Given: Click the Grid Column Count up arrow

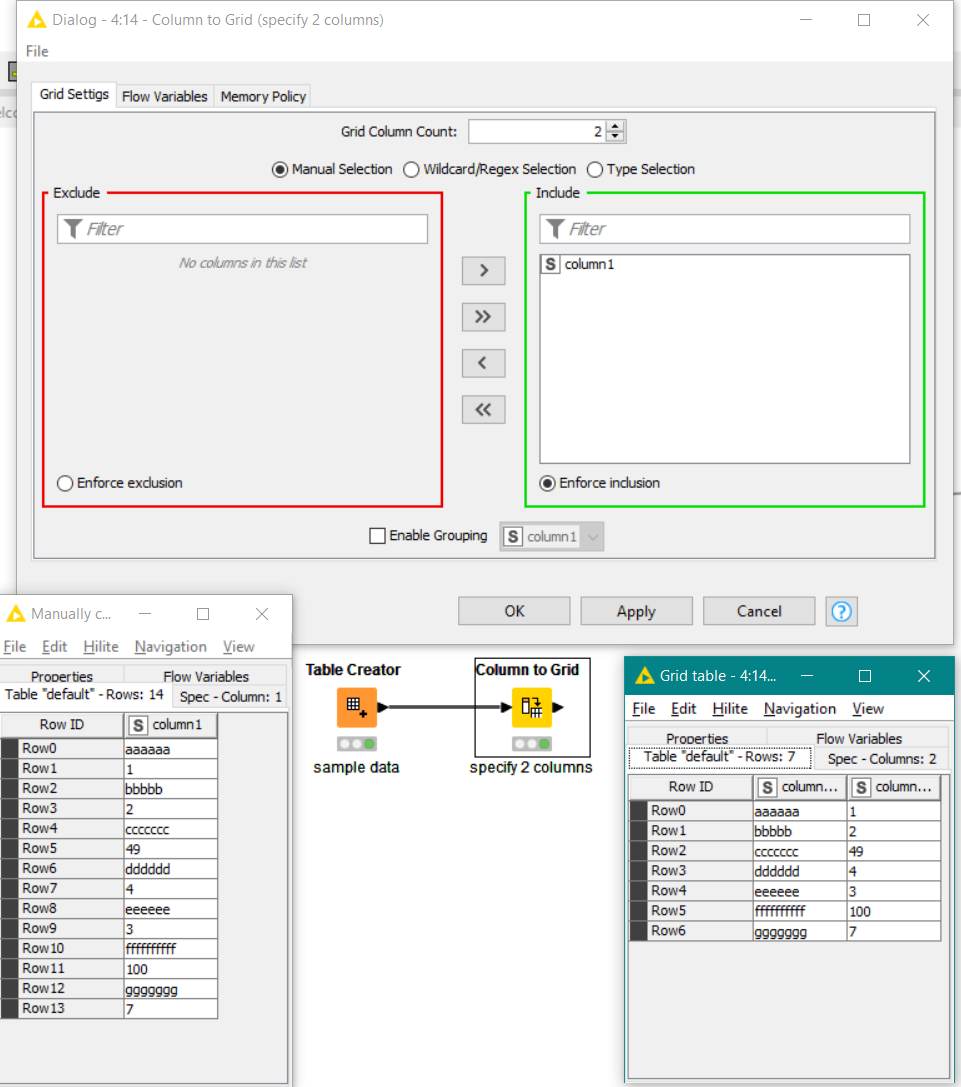Looking at the screenshot, I should click(x=615, y=125).
